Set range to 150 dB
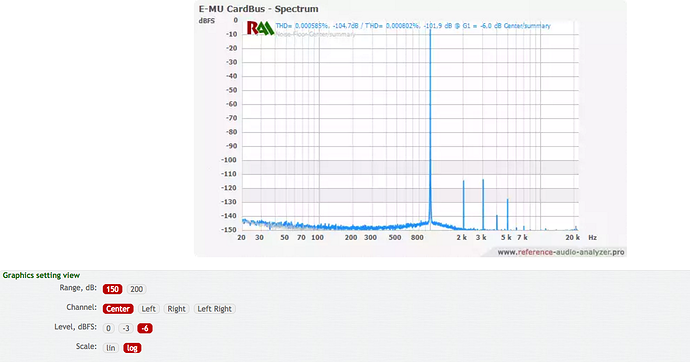Viewport: 690px width, 362px height. tap(112, 289)
